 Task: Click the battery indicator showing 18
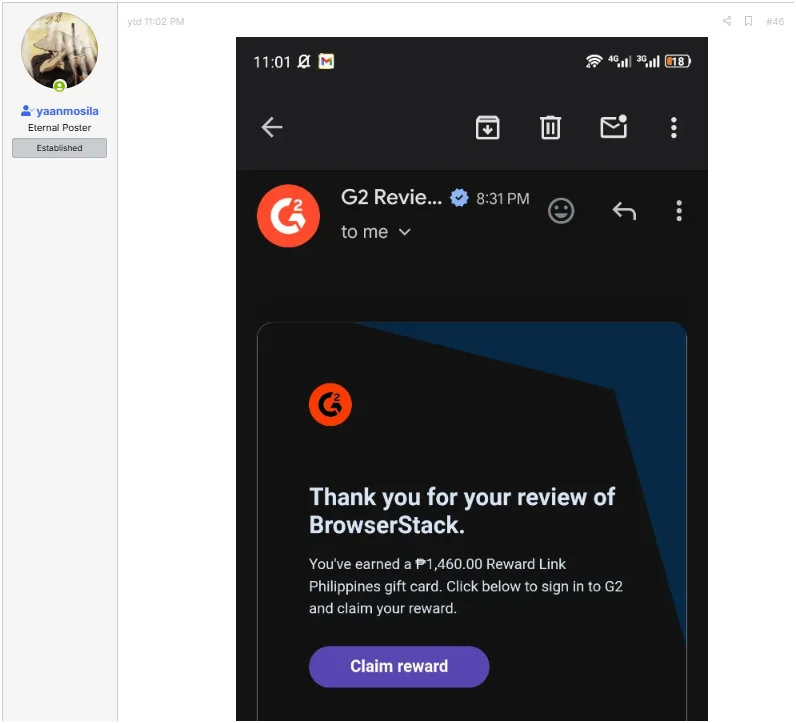(x=678, y=61)
